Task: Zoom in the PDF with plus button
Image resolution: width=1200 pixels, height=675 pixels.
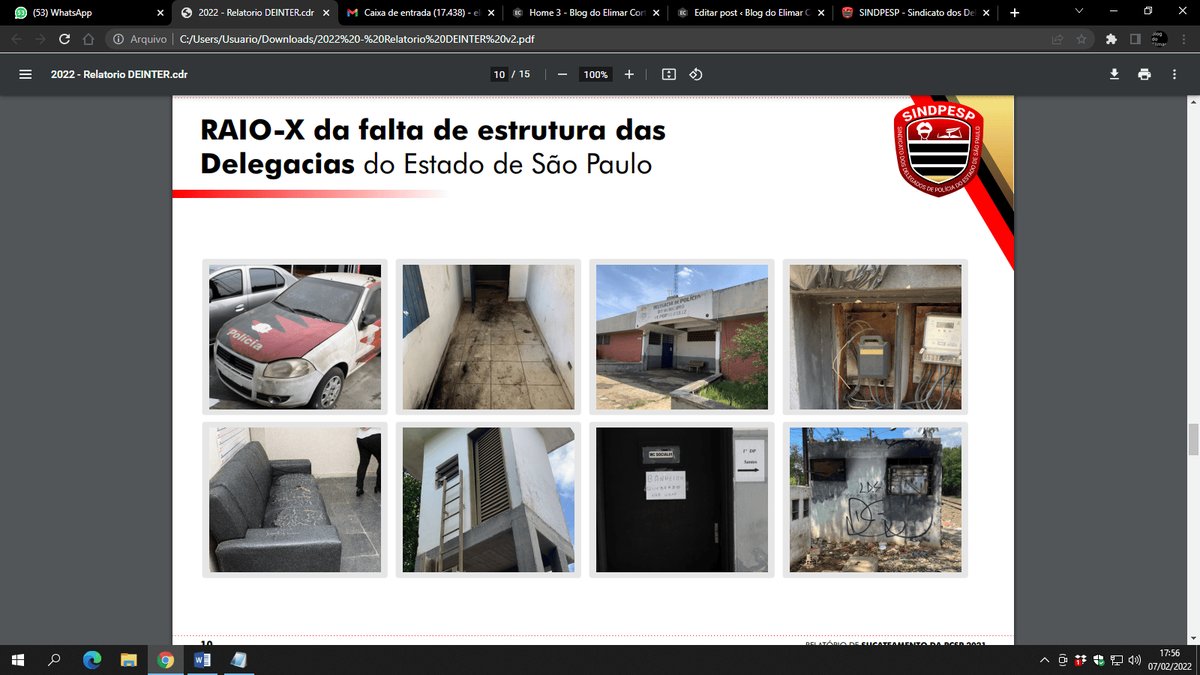Action: tap(629, 75)
